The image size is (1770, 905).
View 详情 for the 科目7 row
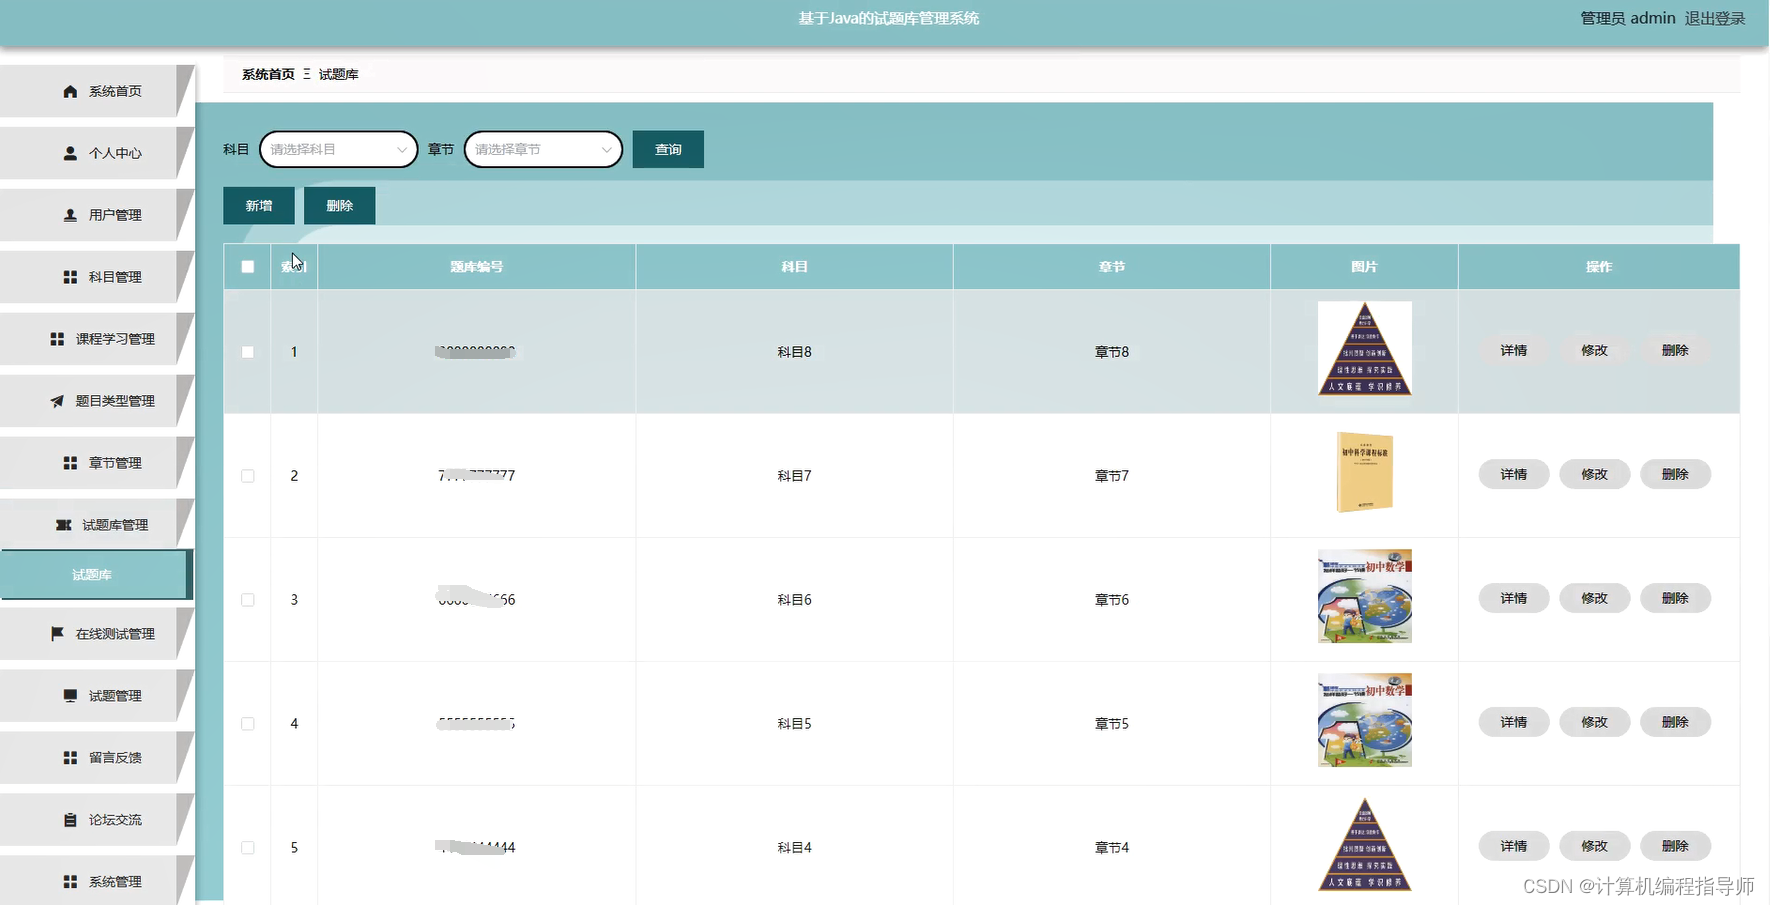[x=1514, y=474]
